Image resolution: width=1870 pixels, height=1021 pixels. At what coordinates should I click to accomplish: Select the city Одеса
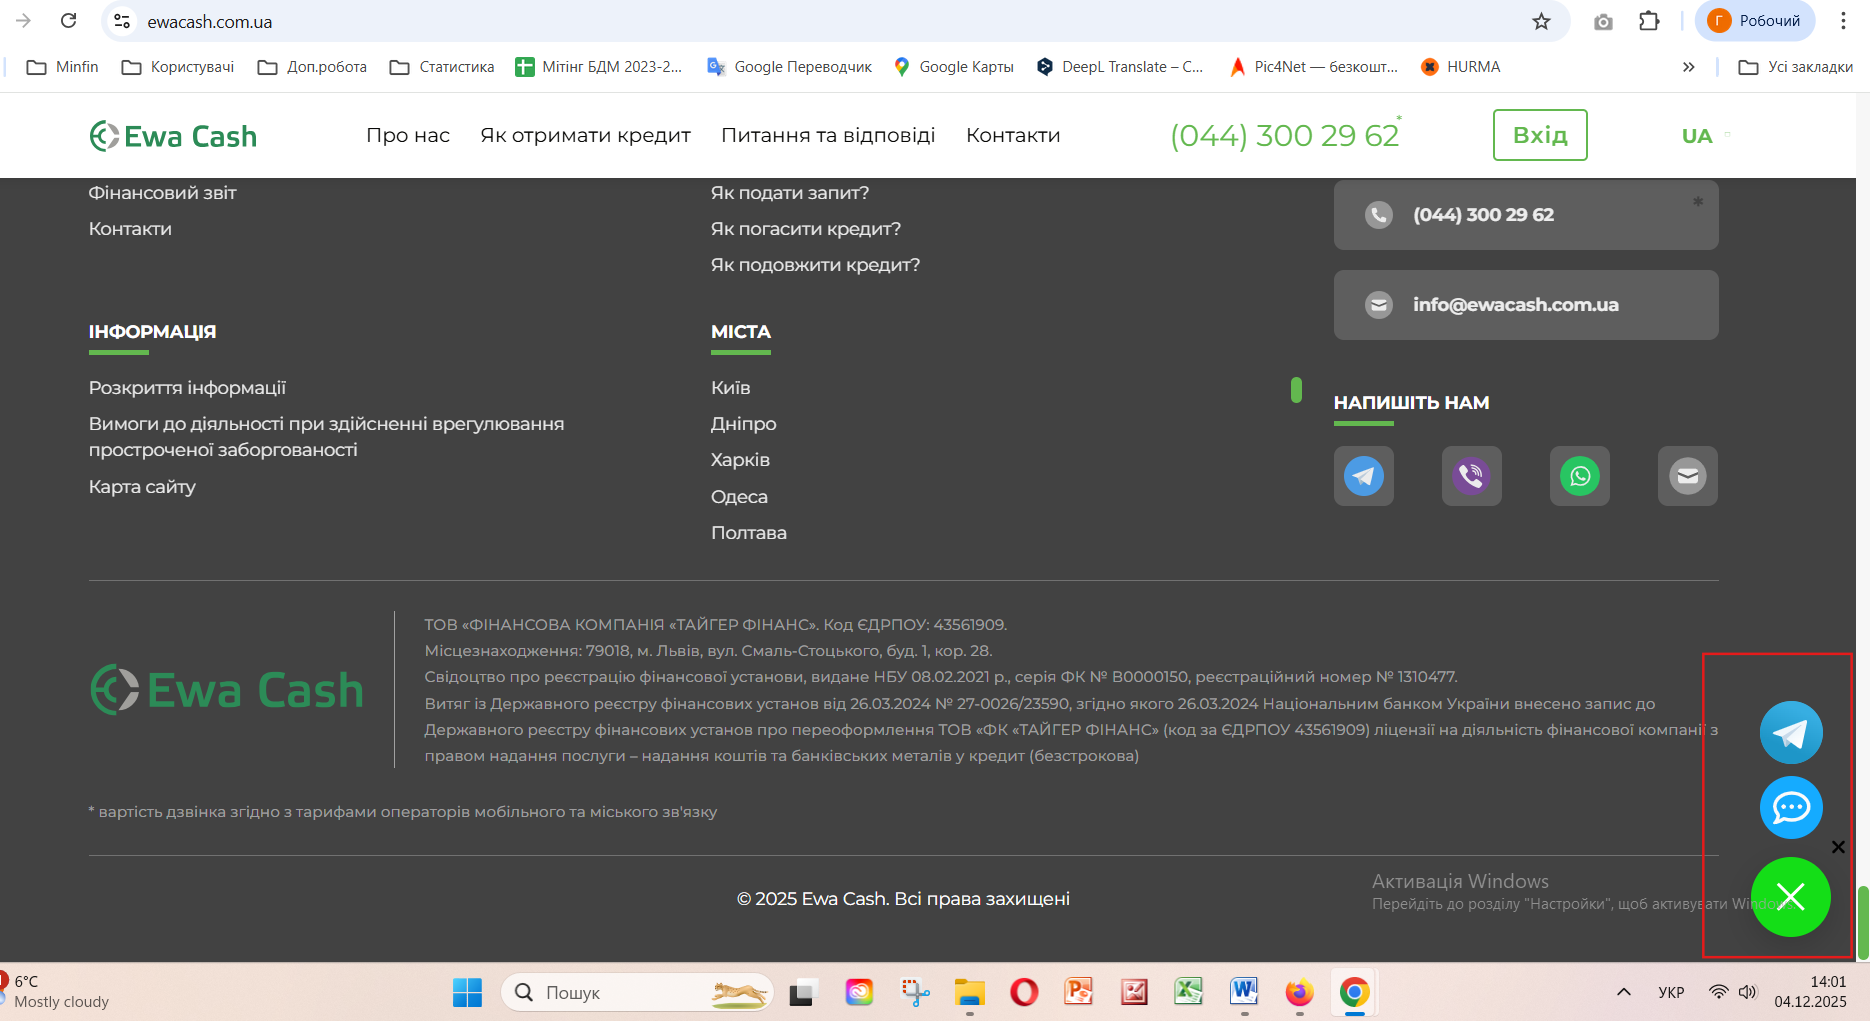[740, 497]
